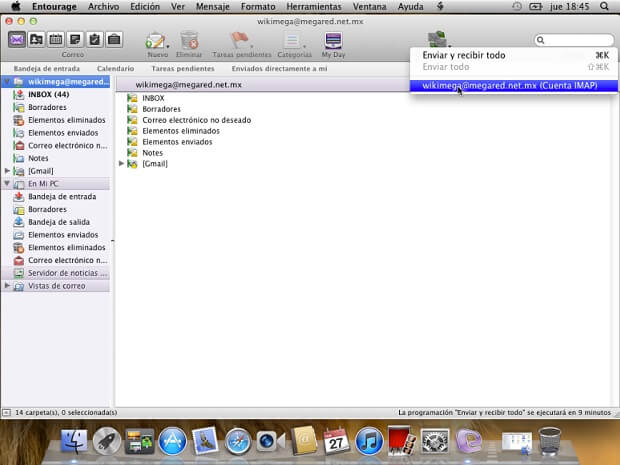Open the Ventana menu
This screenshot has height=465, width=620.
[369, 7]
